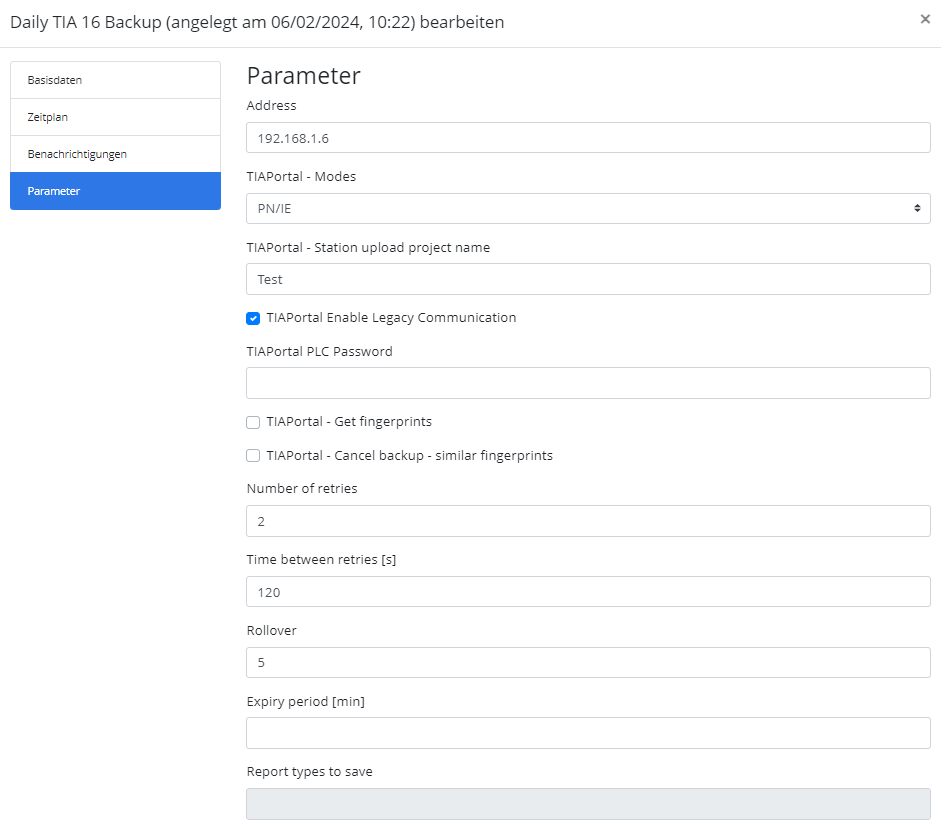Image resolution: width=941 pixels, height=831 pixels.
Task: Go to the Benachrichtigungen tab
Action: click(115, 154)
